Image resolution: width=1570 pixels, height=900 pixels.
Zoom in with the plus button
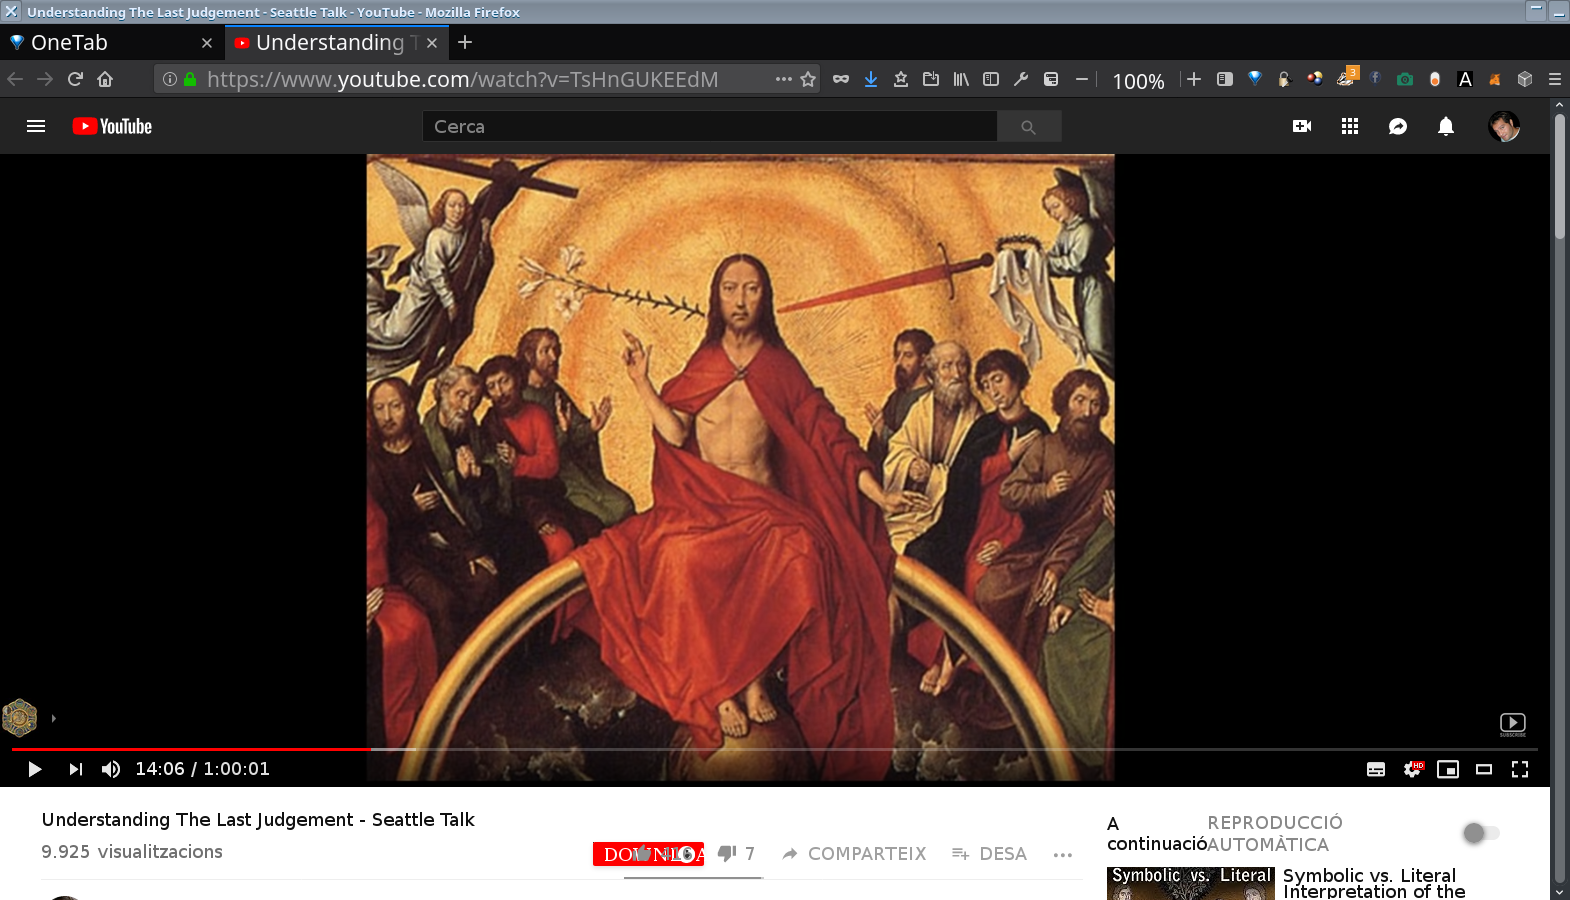click(1194, 79)
